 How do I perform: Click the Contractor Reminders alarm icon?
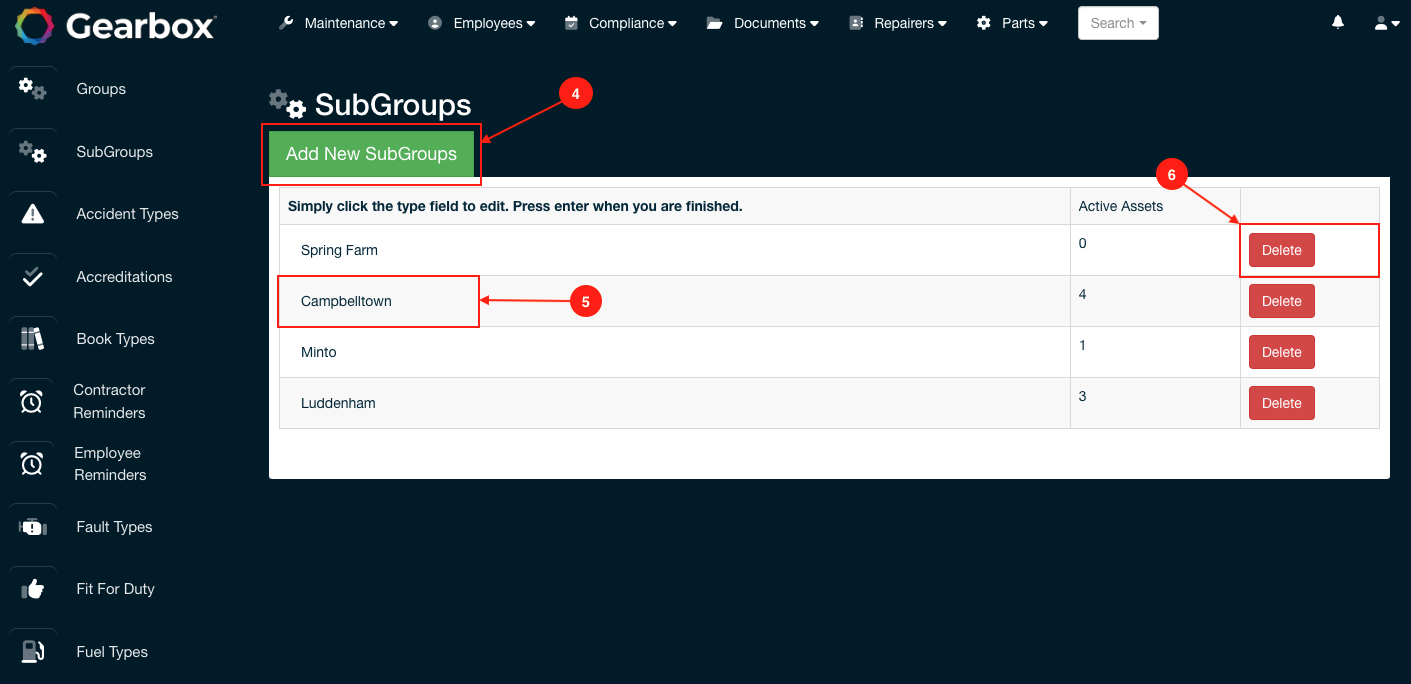click(x=32, y=401)
